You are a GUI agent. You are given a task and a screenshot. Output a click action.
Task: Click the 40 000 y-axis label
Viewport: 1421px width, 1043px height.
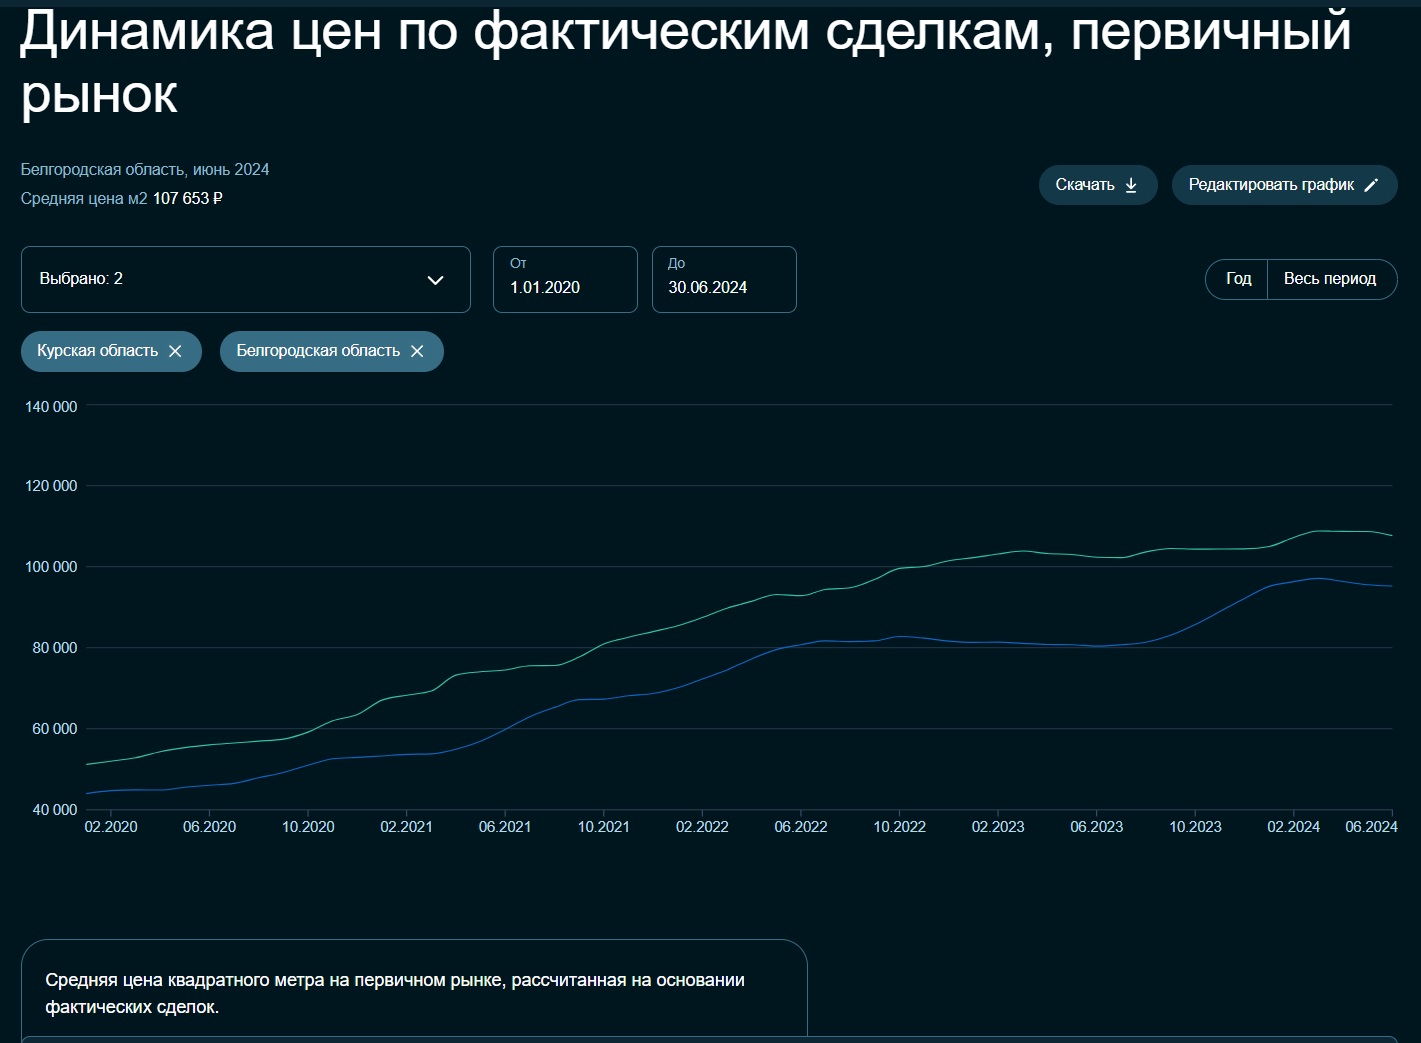[55, 810]
